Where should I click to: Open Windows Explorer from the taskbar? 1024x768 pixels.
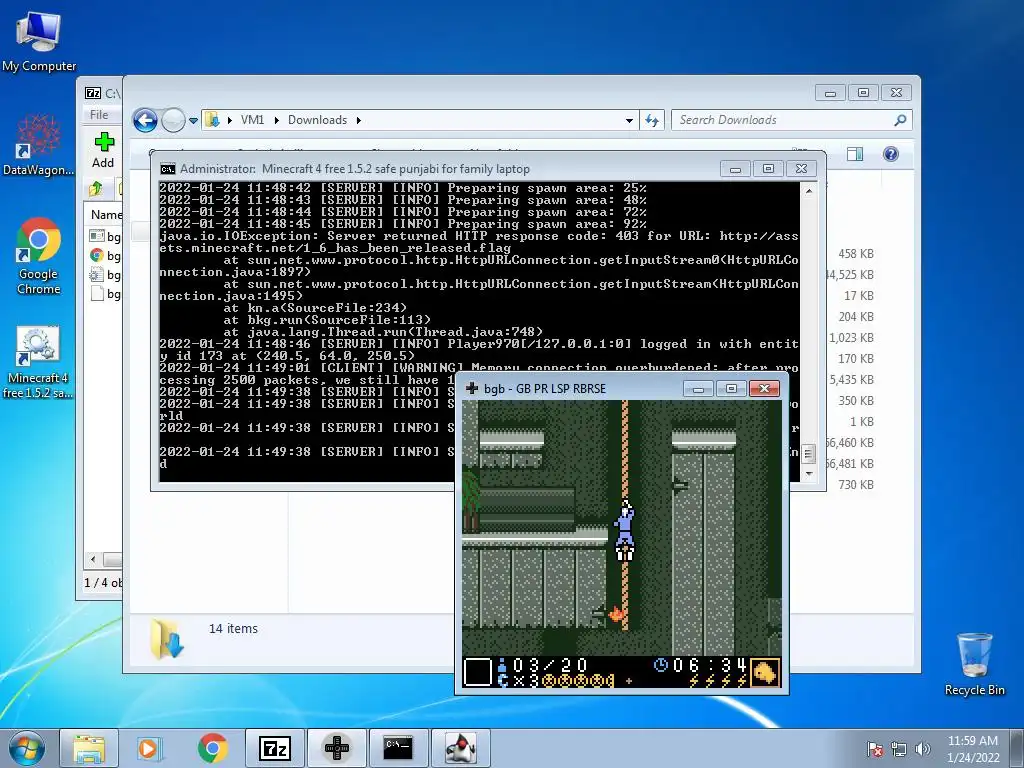pyautogui.click(x=89, y=748)
